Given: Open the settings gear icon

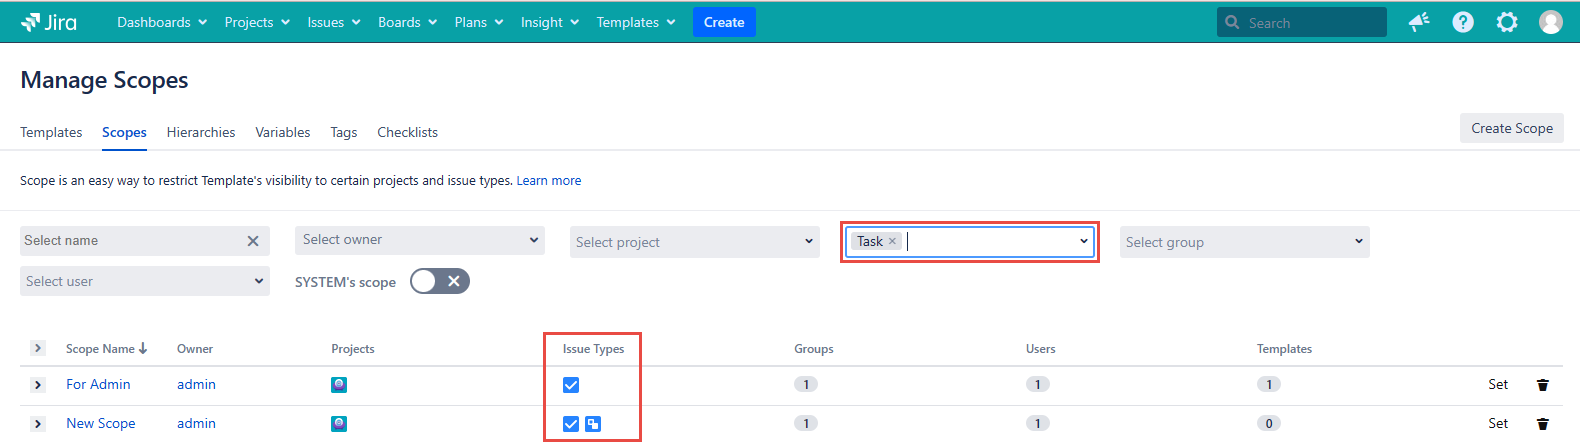Looking at the screenshot, I should [x=1507, y=22].
